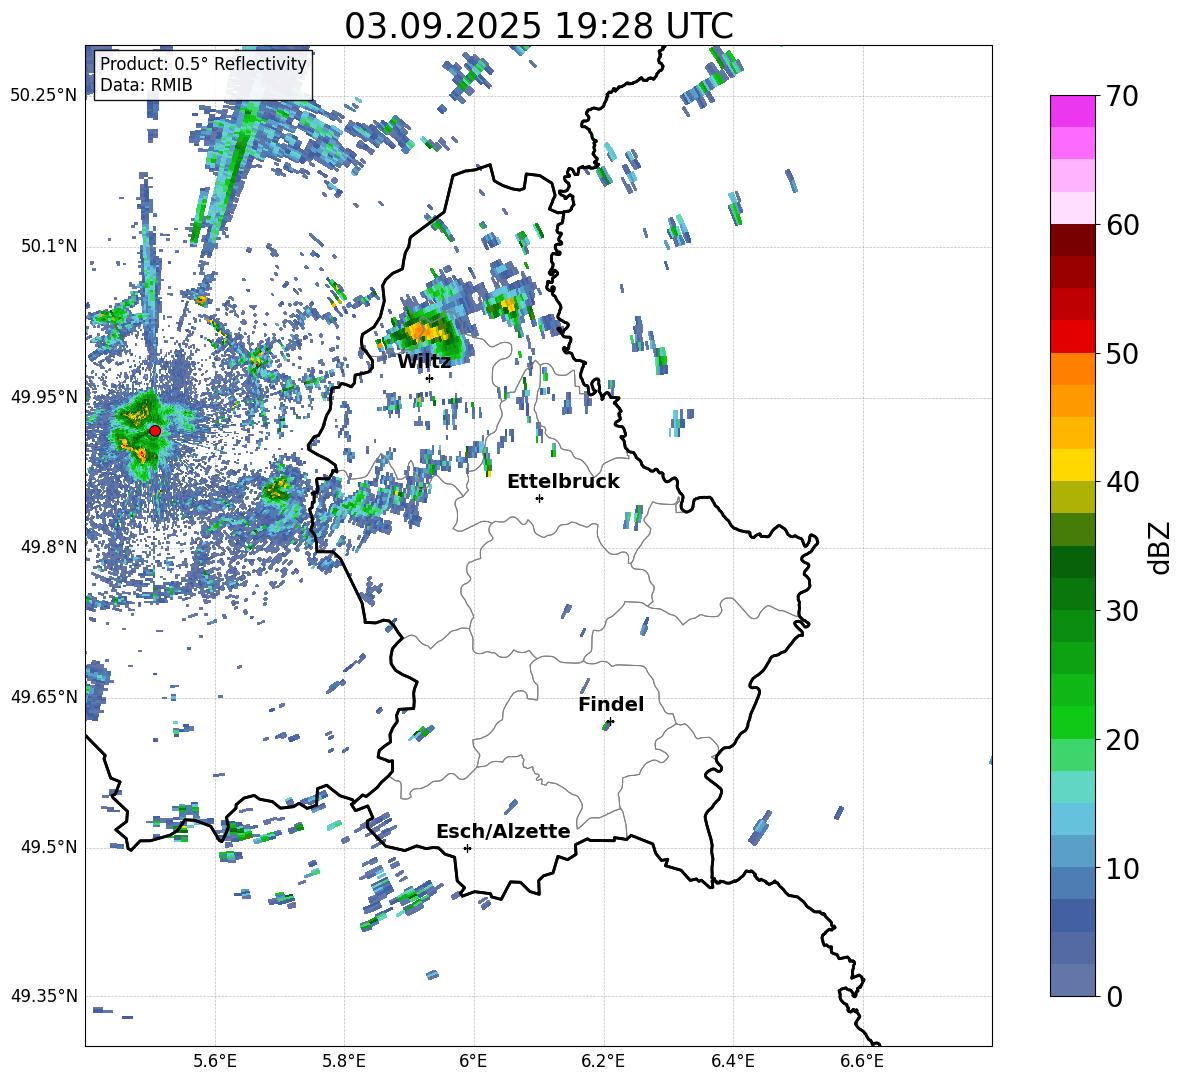The height and width of the screenshot is (1081, 1184).
Task: Click the colorbar value 40
Action: click(1123, 482)
